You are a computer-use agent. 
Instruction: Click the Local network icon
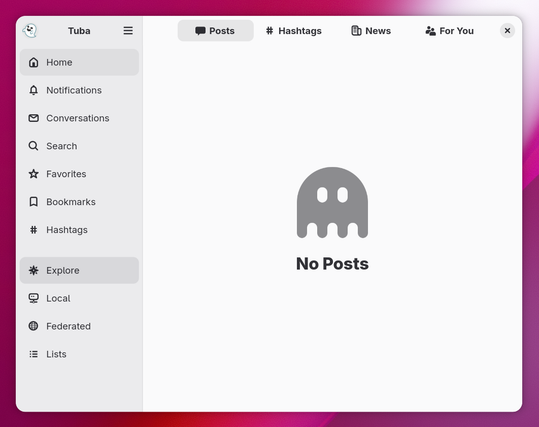[x=33, y=298]
